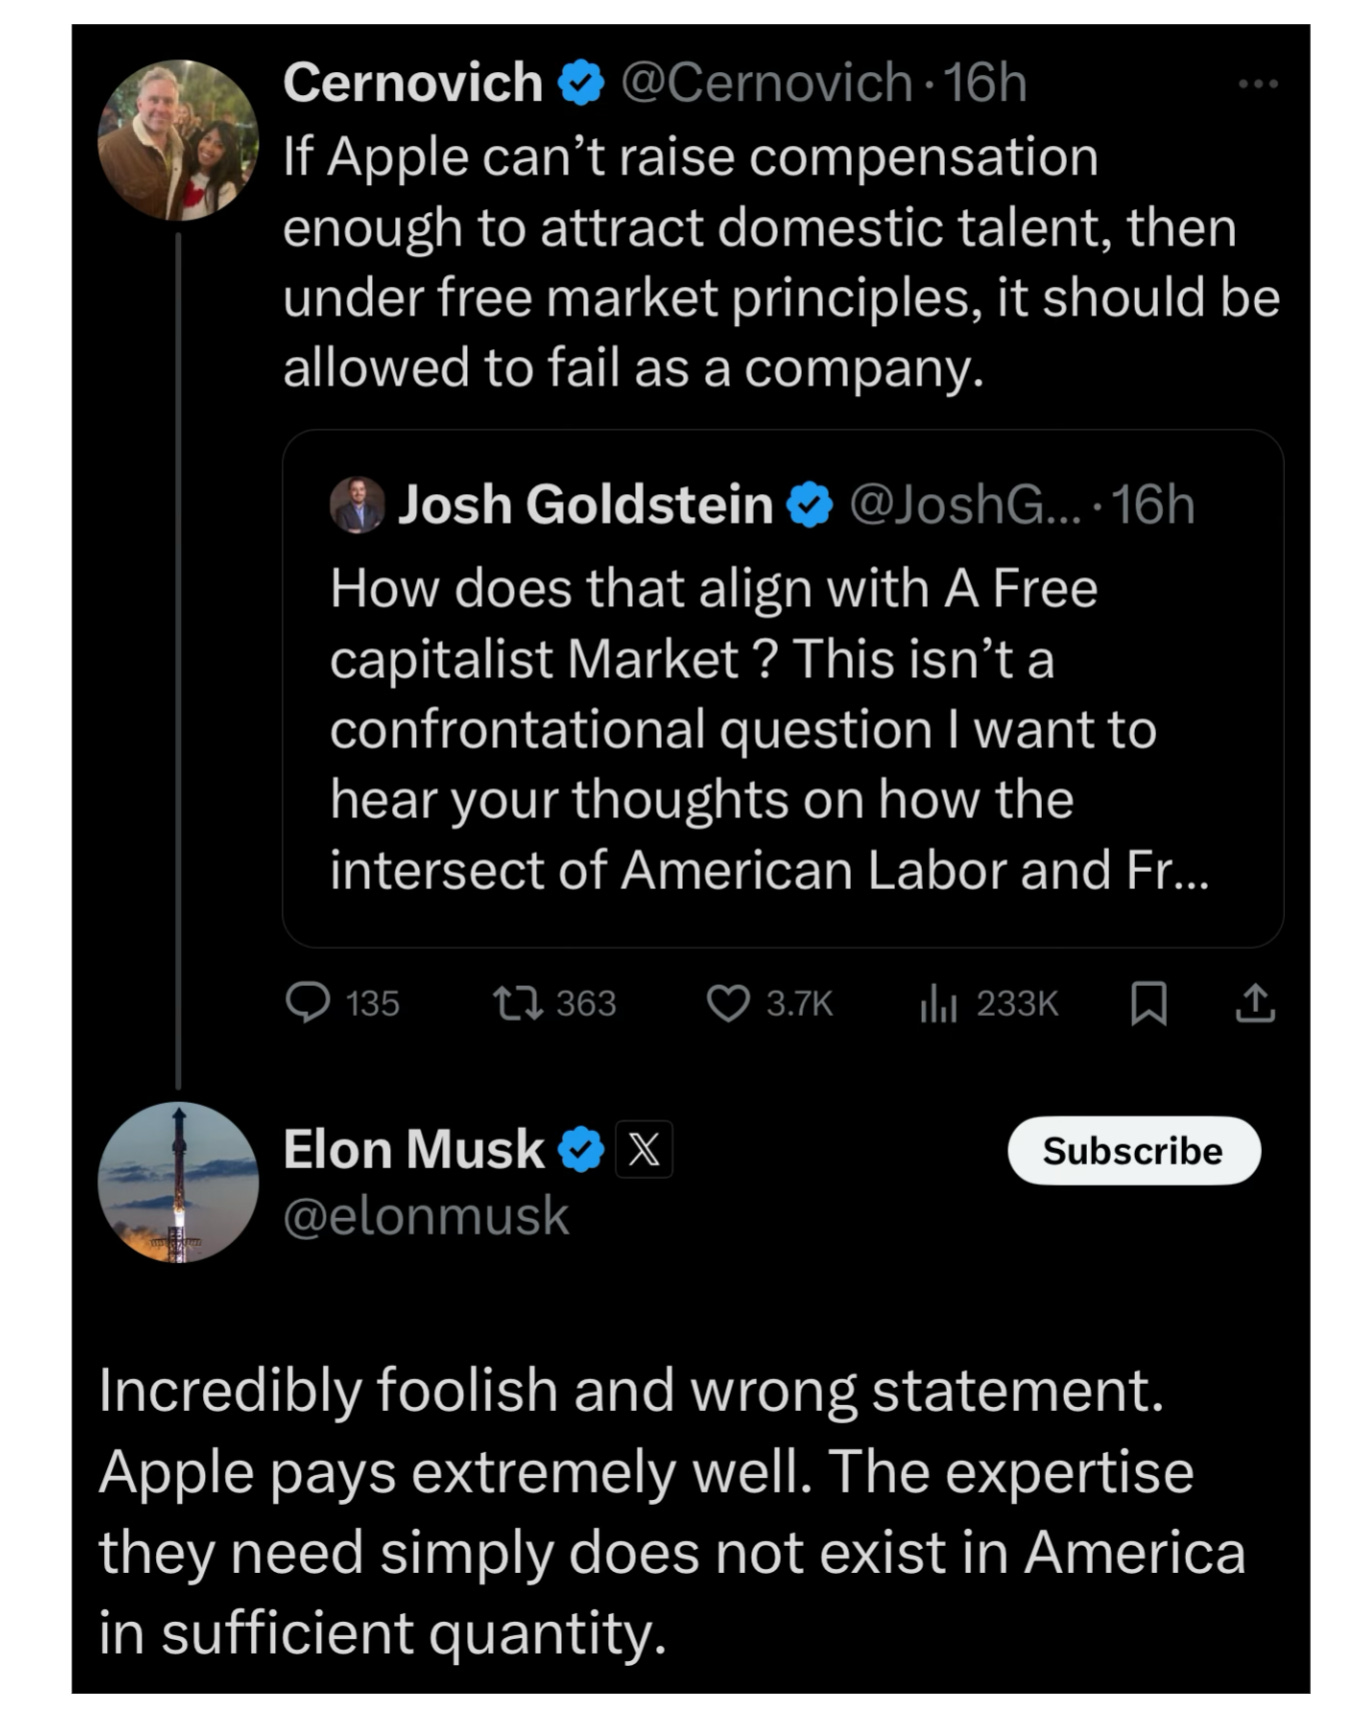Viewport: 1356px width, 1718px height.
Task: Open Cernovich's profile photo
Action: [x=178, y=140]
